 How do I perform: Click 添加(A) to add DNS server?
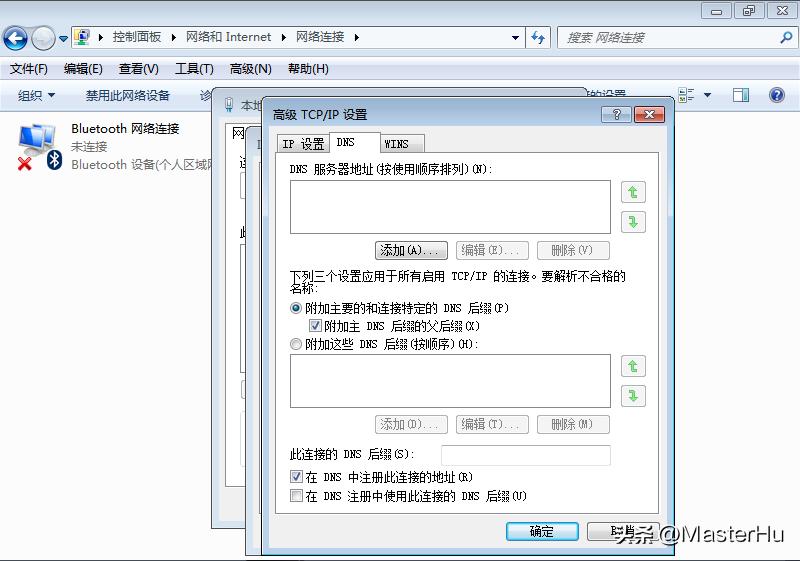tap(411, 250)
